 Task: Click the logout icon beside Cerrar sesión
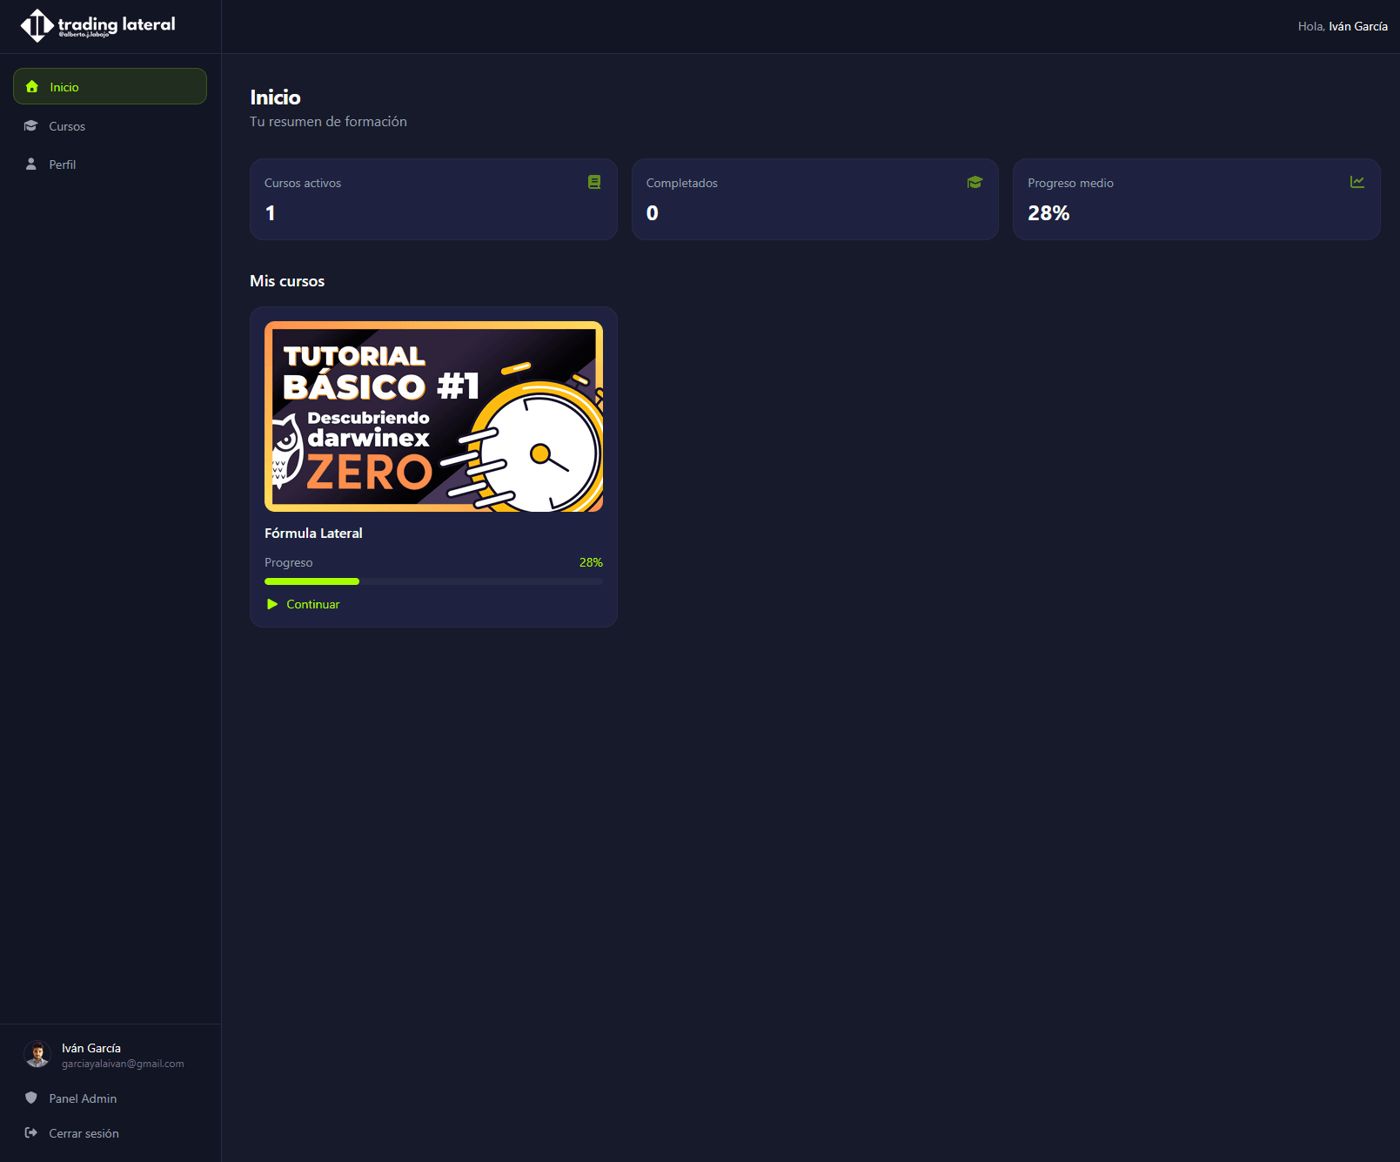pyautogui.click(x=31, y=1133)
